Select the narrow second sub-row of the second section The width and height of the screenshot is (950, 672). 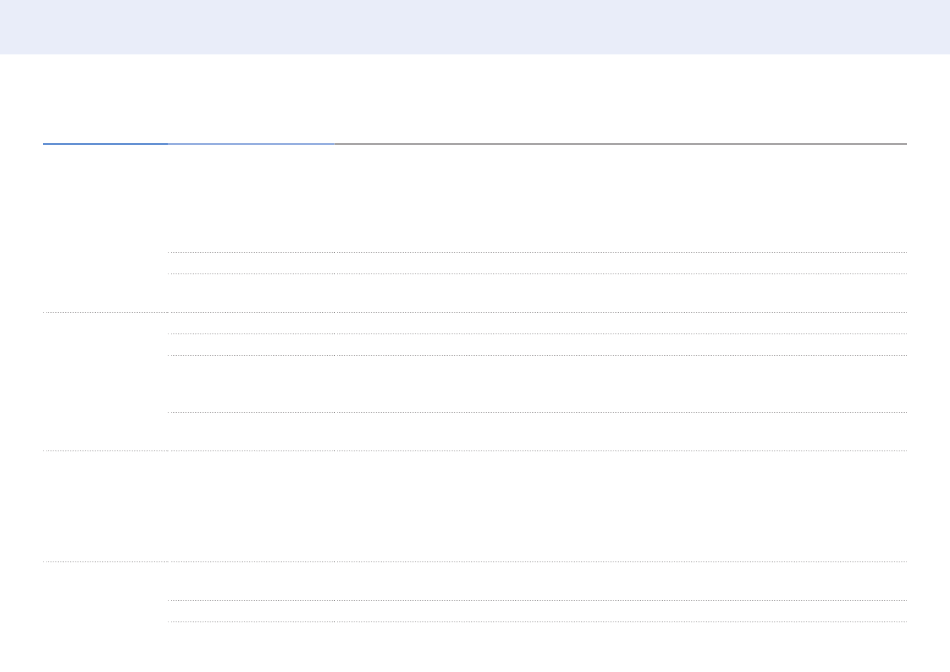(x=538, y=344)
